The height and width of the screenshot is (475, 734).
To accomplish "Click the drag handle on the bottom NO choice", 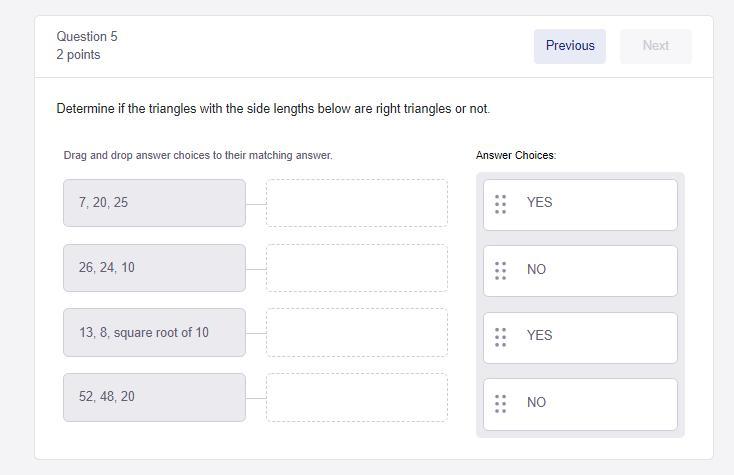I will click(x=501, y=403).
